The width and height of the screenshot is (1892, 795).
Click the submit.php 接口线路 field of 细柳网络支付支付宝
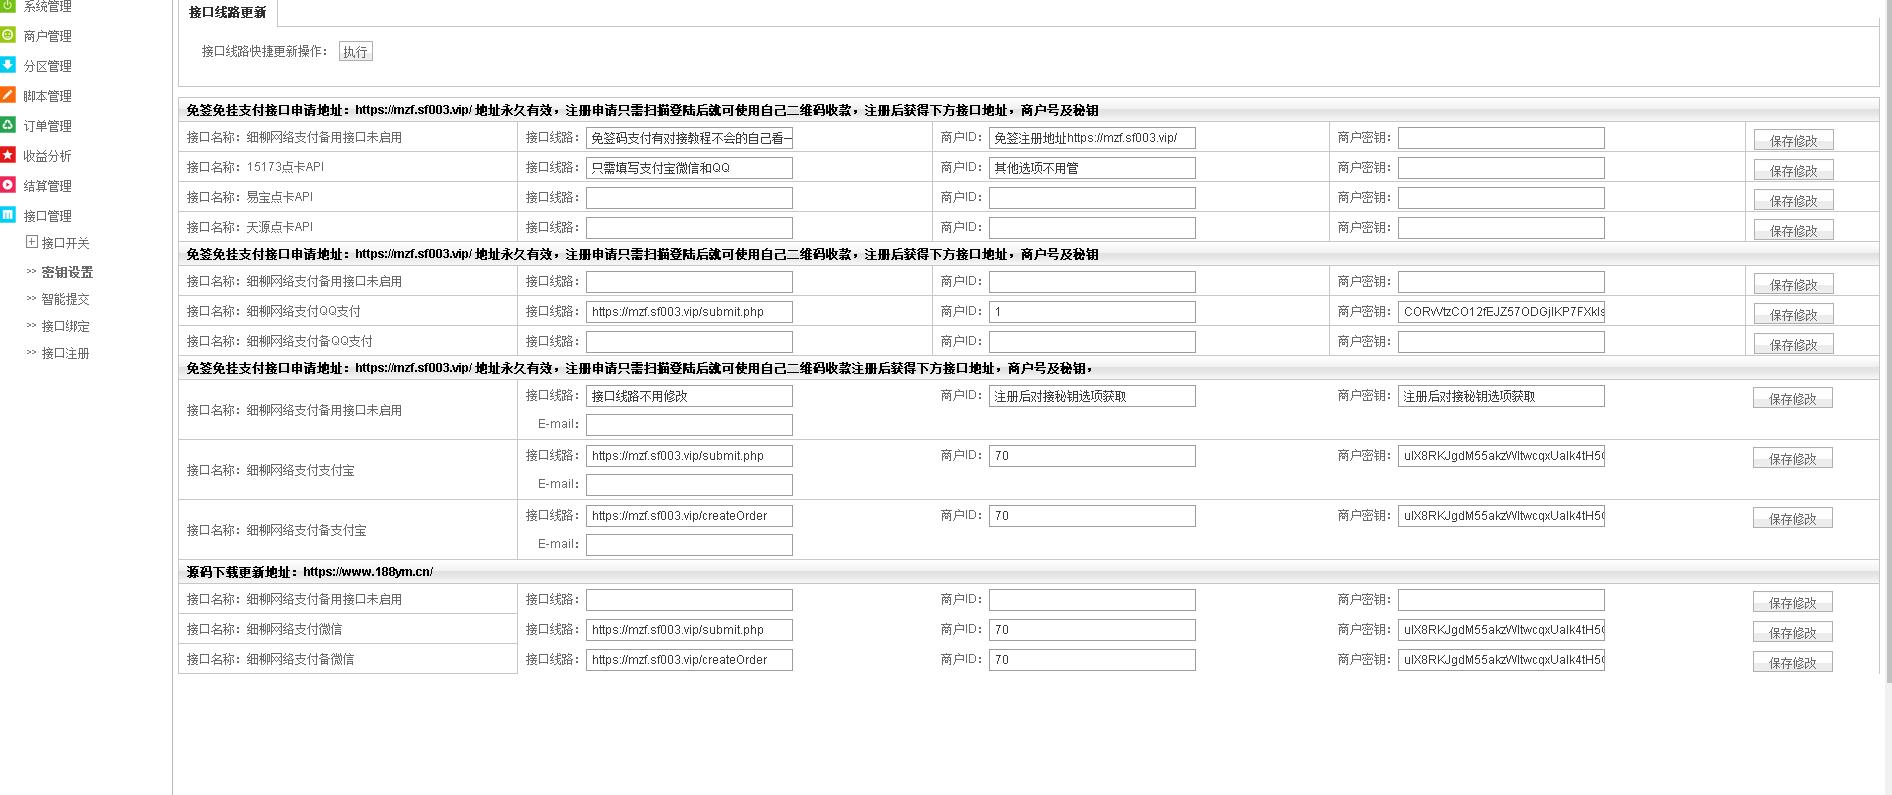(689, 456)
